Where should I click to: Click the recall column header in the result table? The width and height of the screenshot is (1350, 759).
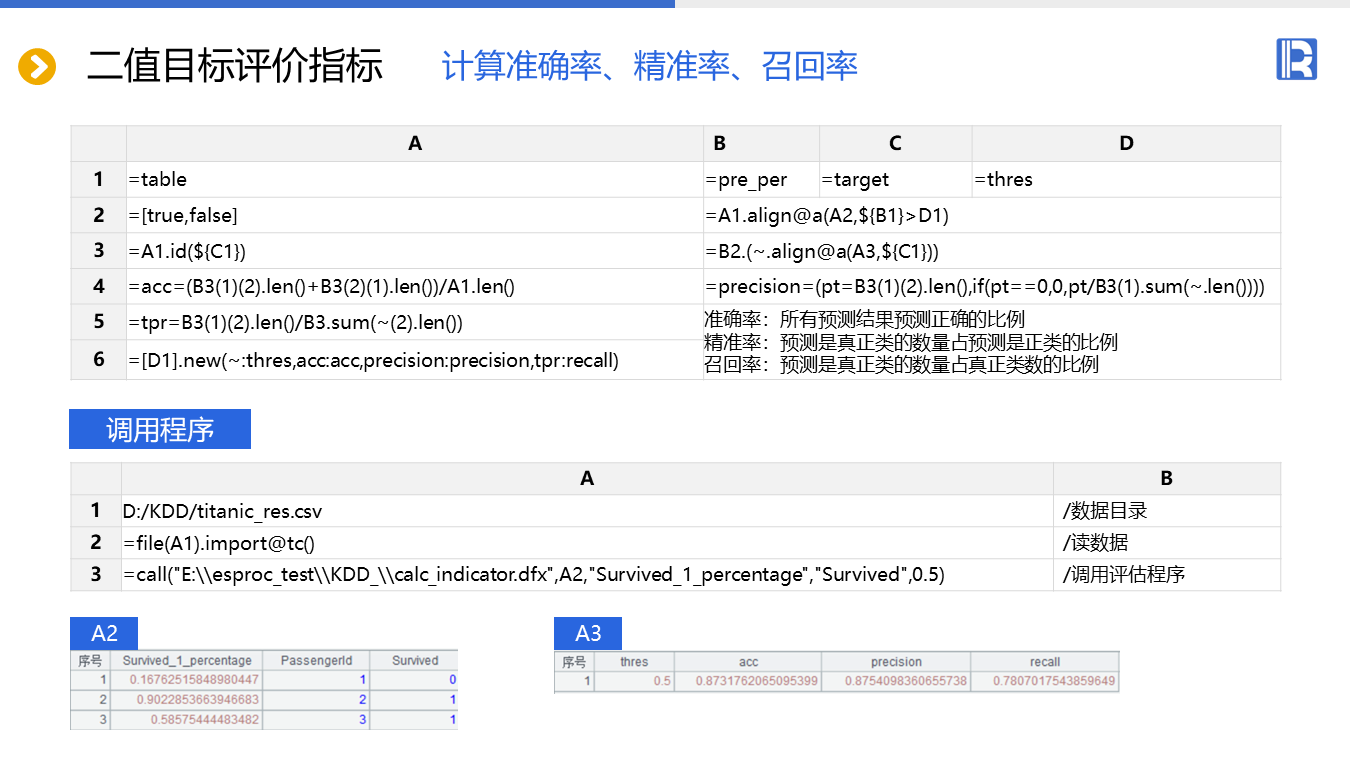[x=1044, y=662]
